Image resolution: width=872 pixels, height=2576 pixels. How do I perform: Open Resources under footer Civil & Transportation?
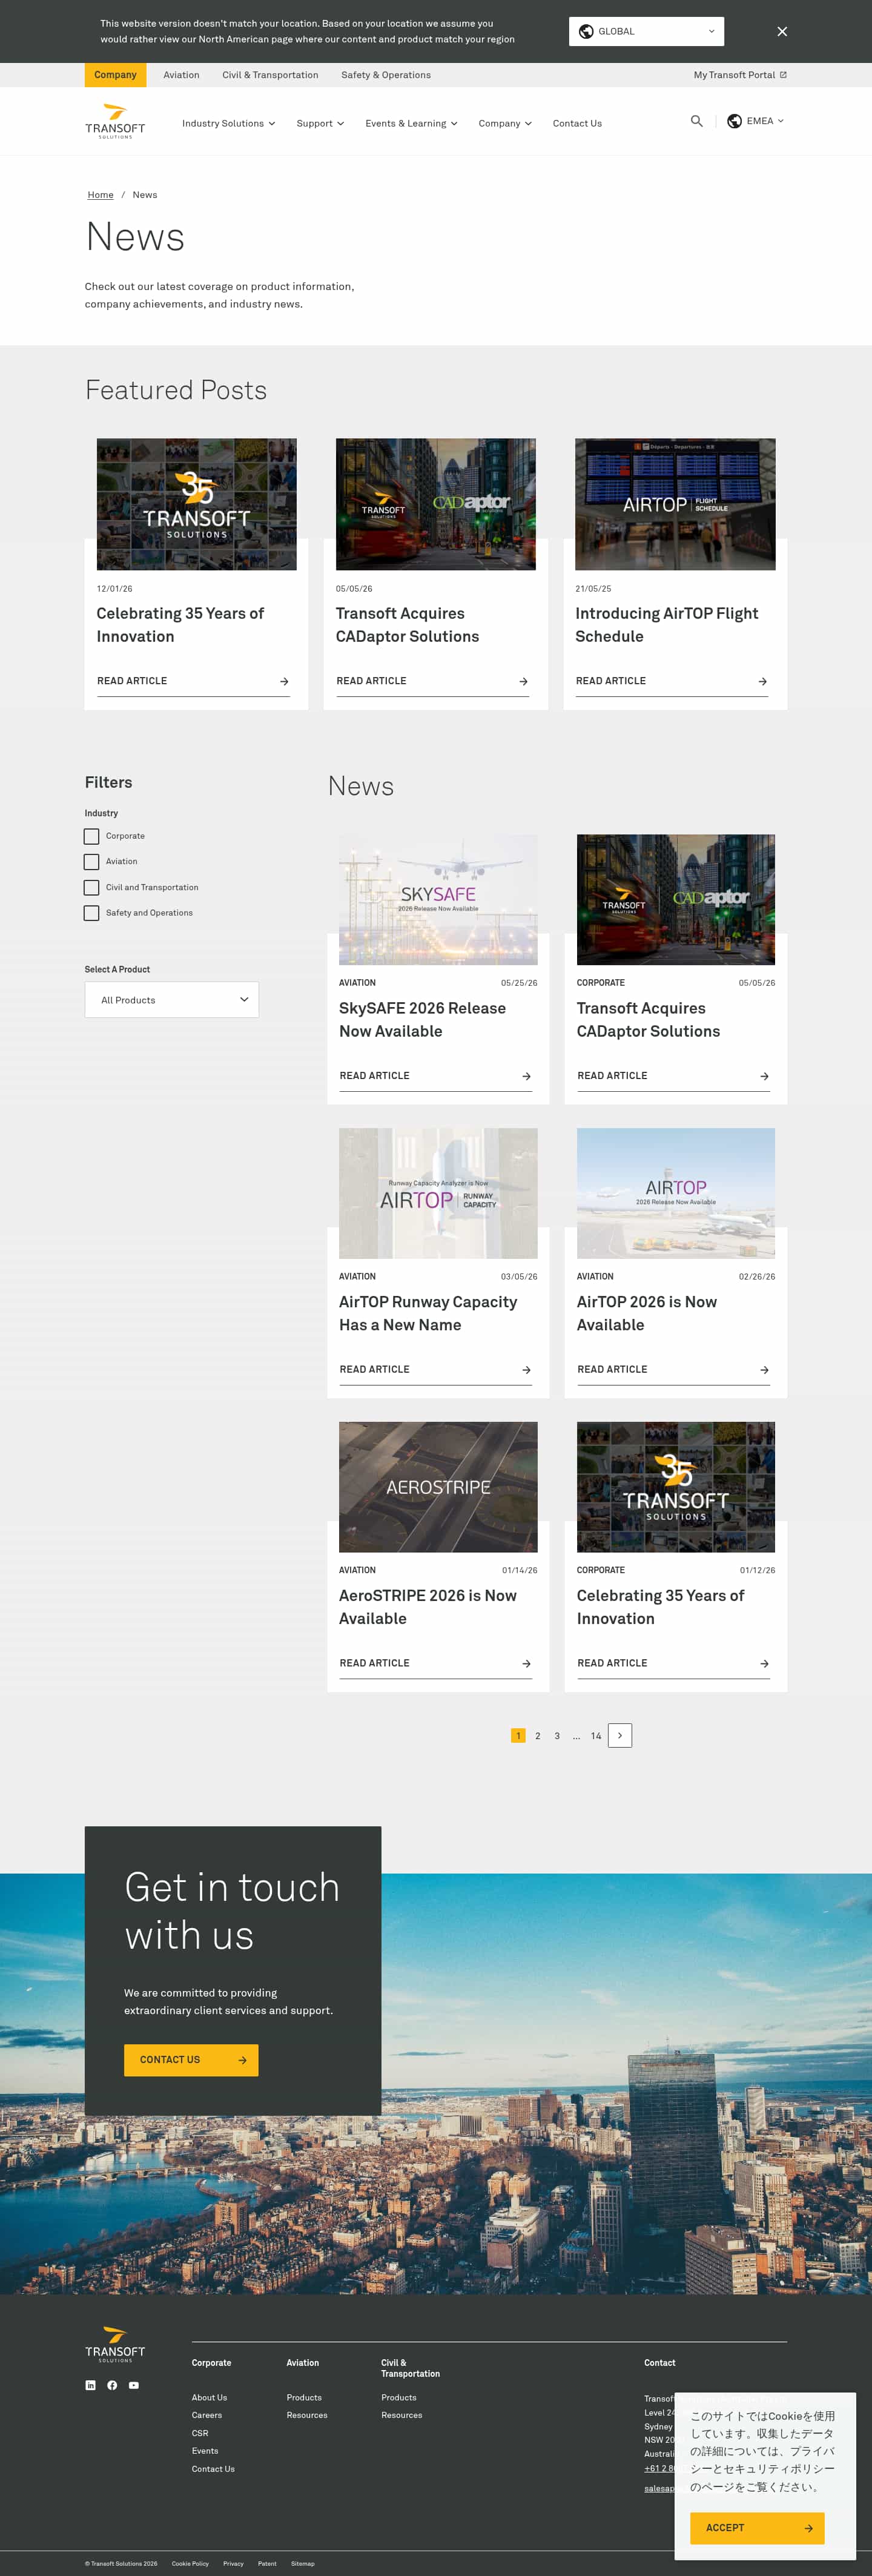(x=401, y=2415)
